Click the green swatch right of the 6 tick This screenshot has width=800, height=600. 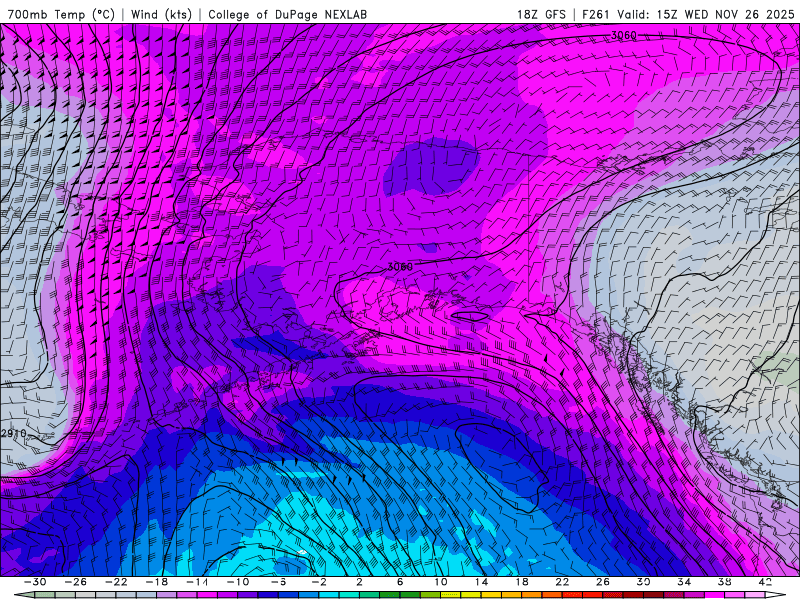click(410, 595)
